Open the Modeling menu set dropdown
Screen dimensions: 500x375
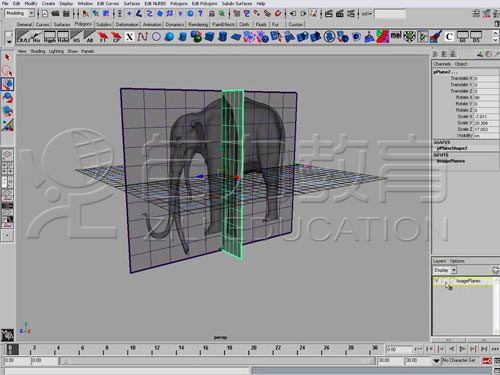20,13
